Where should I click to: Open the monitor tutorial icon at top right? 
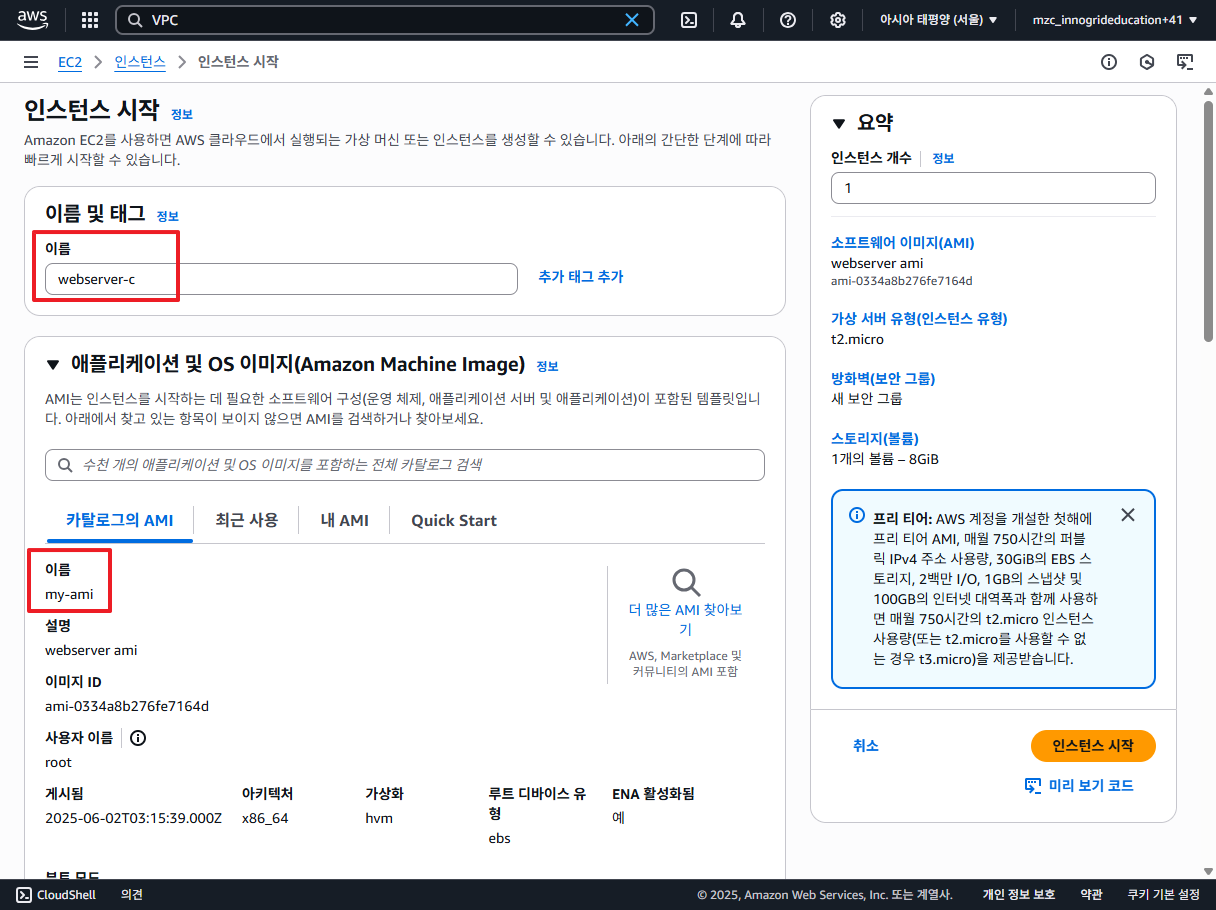1185,62
